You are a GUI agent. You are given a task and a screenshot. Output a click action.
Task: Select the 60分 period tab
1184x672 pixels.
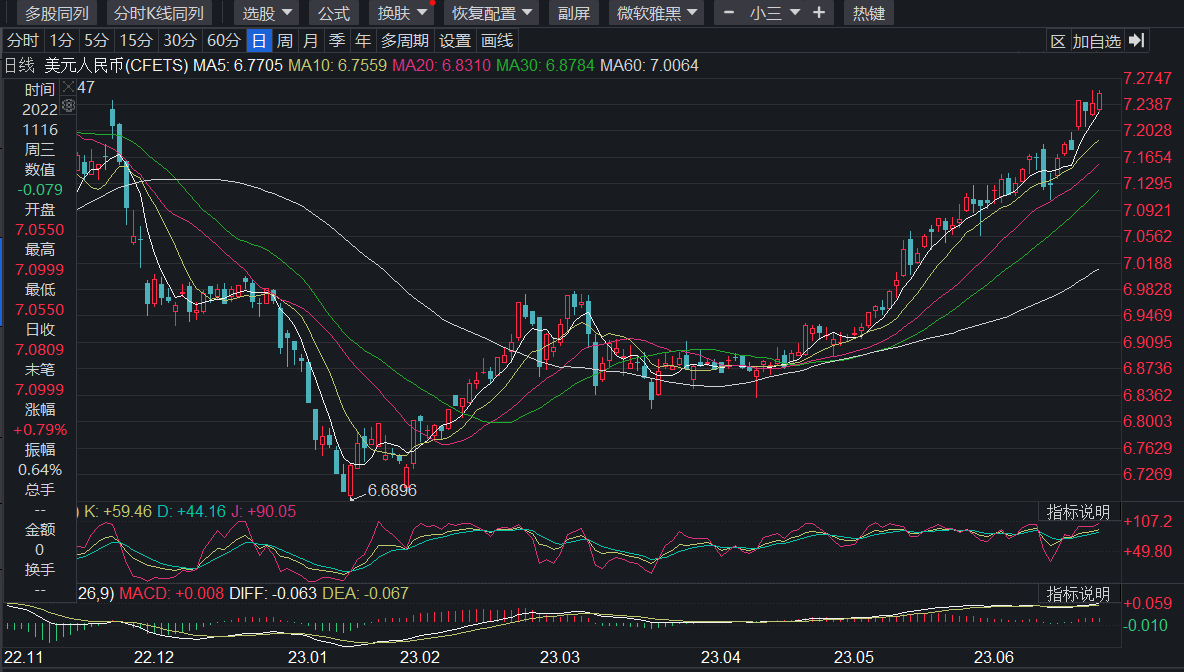pos(223,41)
